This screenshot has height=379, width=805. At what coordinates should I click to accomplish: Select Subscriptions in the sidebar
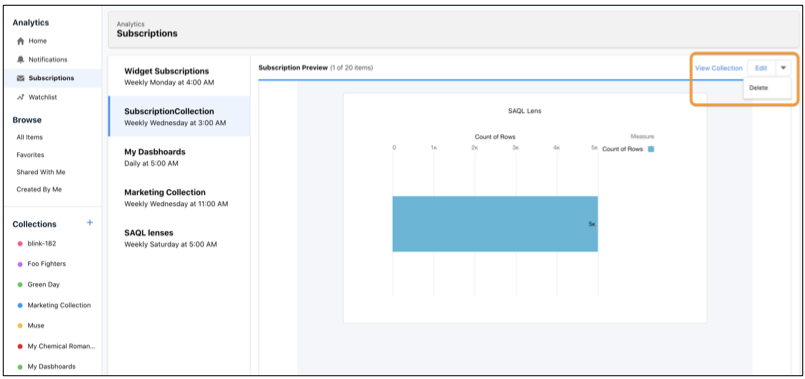[53, 78]
